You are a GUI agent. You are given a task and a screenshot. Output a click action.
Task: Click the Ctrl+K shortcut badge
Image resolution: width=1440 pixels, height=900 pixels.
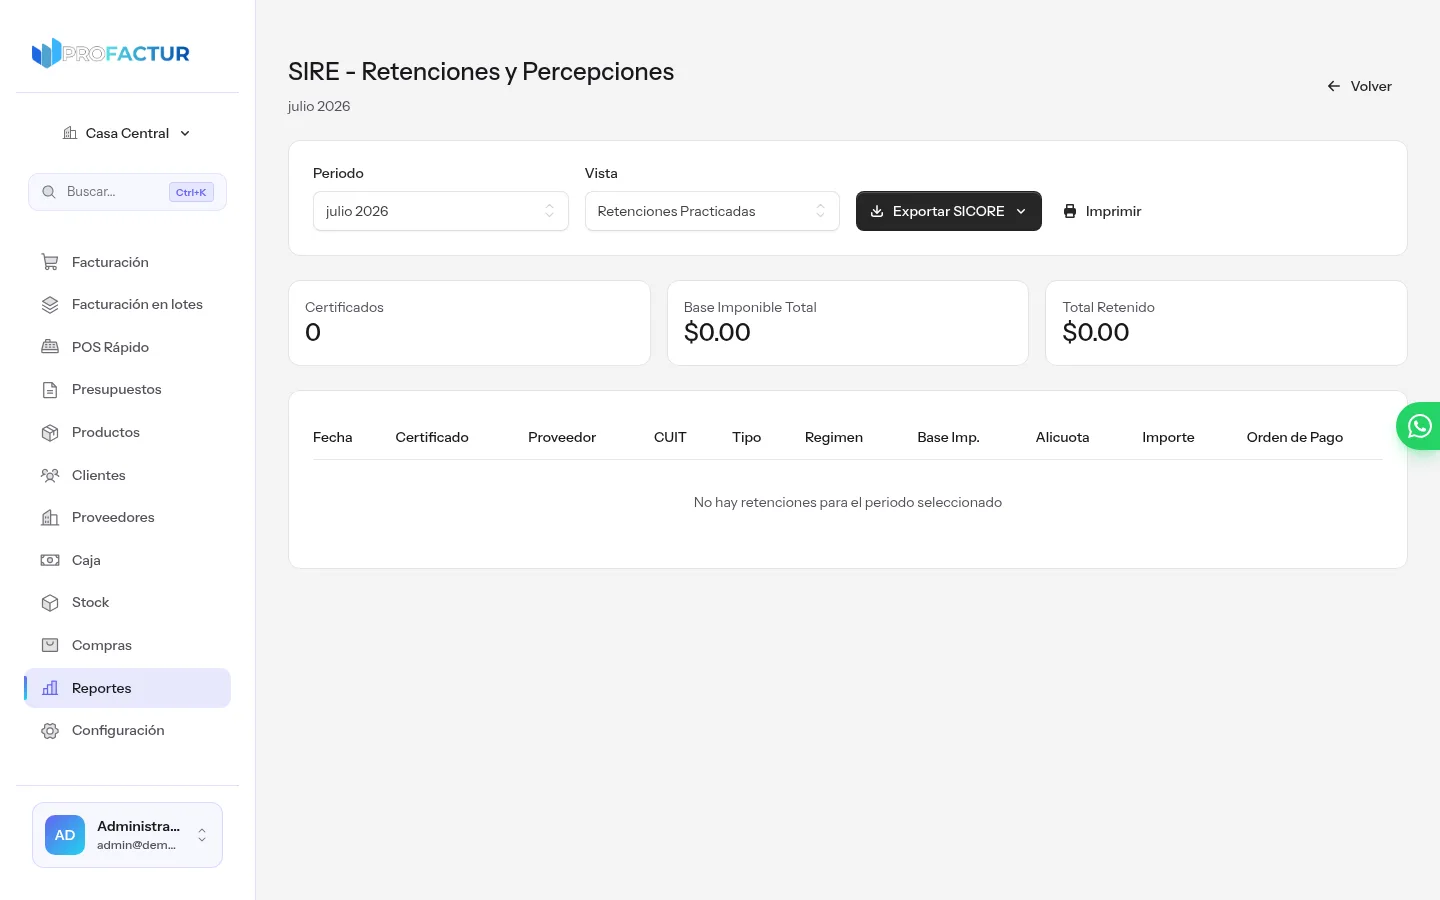pos(191,192)
